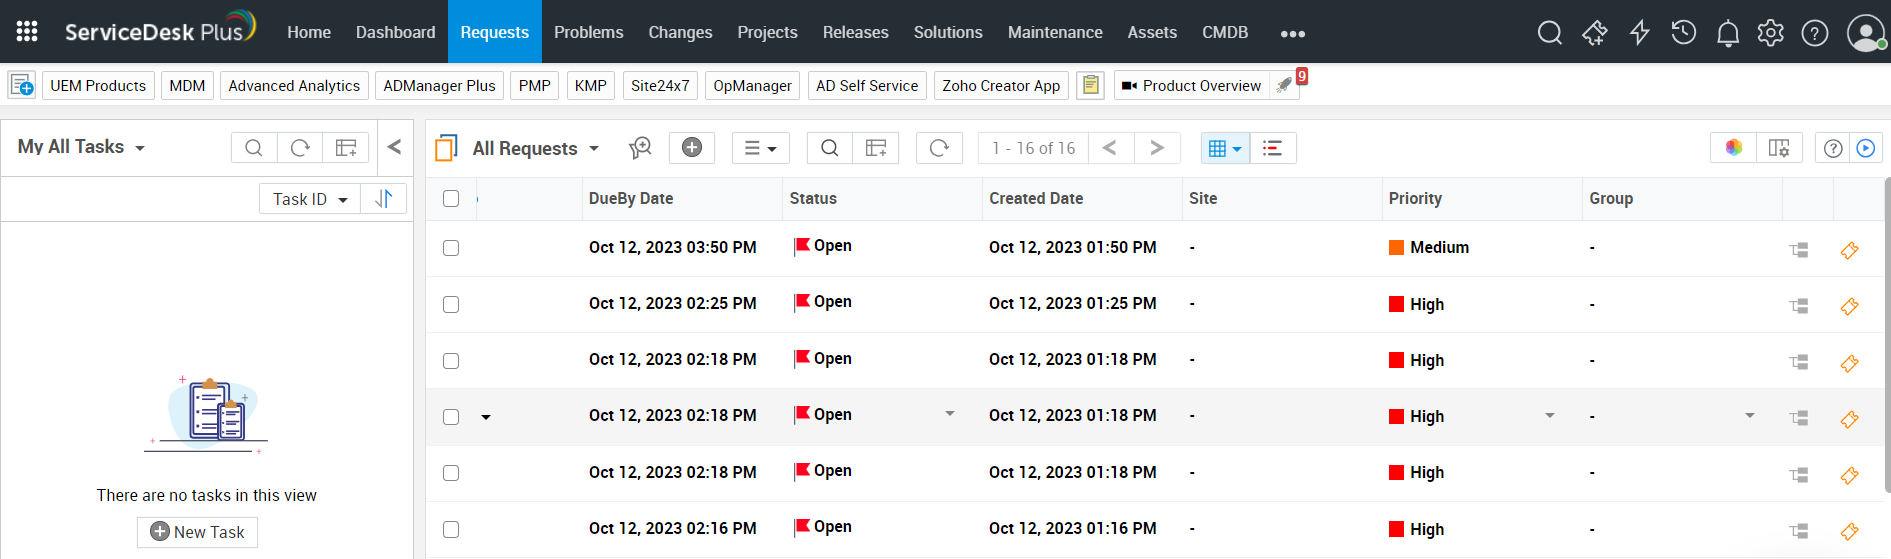The height and width of the screenshot is (559, 1891).
Task: Switch to the Problems tab
Action: [588, 32]
